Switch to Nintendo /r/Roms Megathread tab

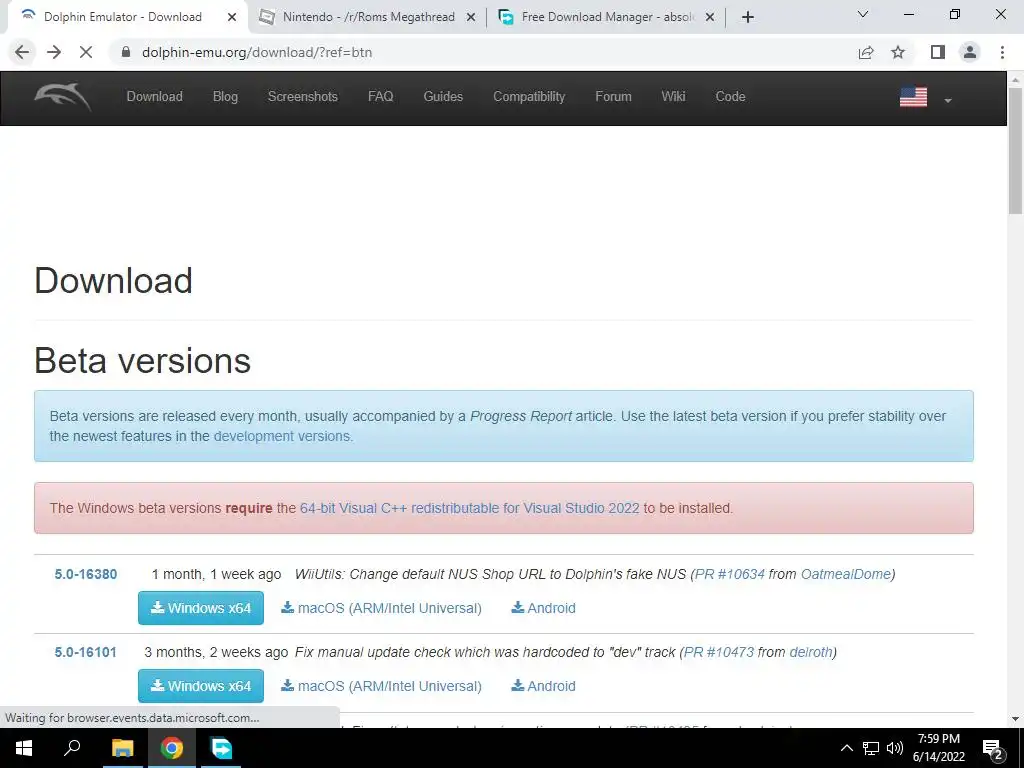[x=368, y=17]
